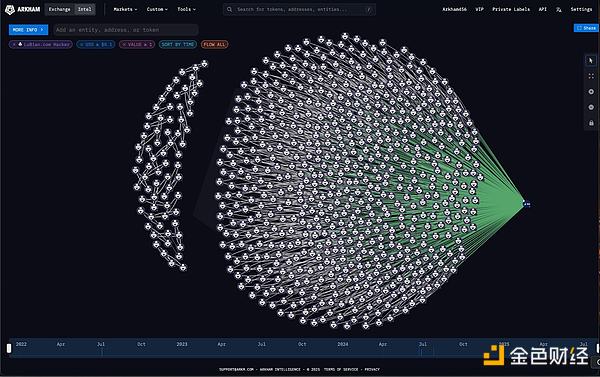
Task: Expand the Custom dropdown menu
Action: 157,10
